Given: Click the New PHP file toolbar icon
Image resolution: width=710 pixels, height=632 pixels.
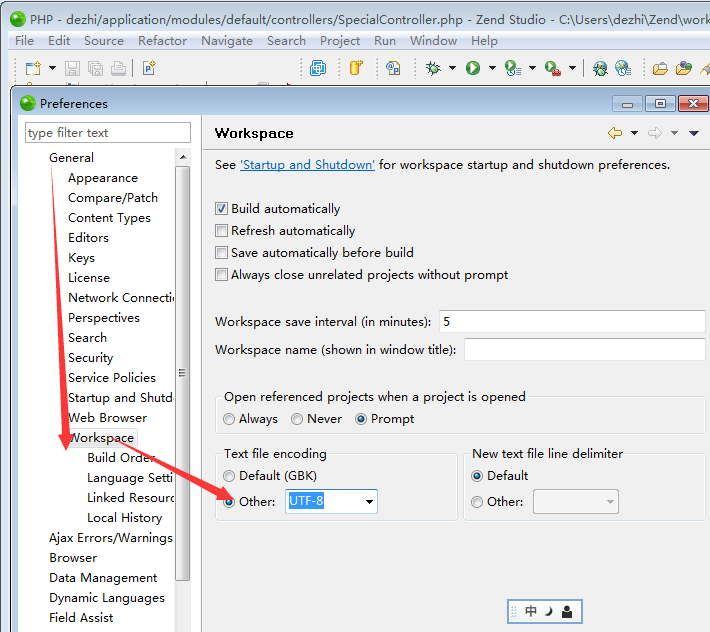Looking at the screenshot, I should point(149,68).
